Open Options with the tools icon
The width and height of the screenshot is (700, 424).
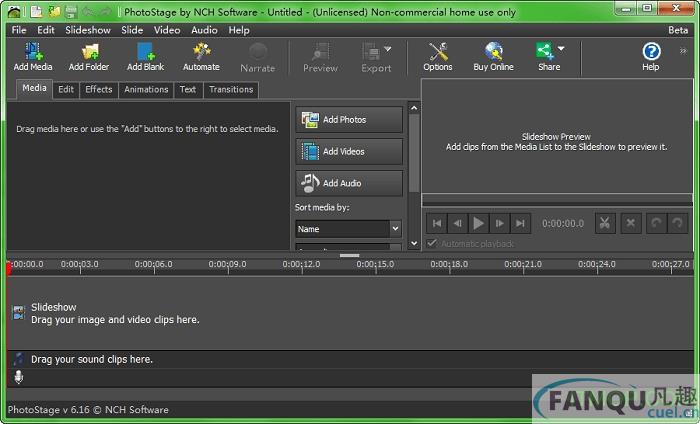[438, 52]
